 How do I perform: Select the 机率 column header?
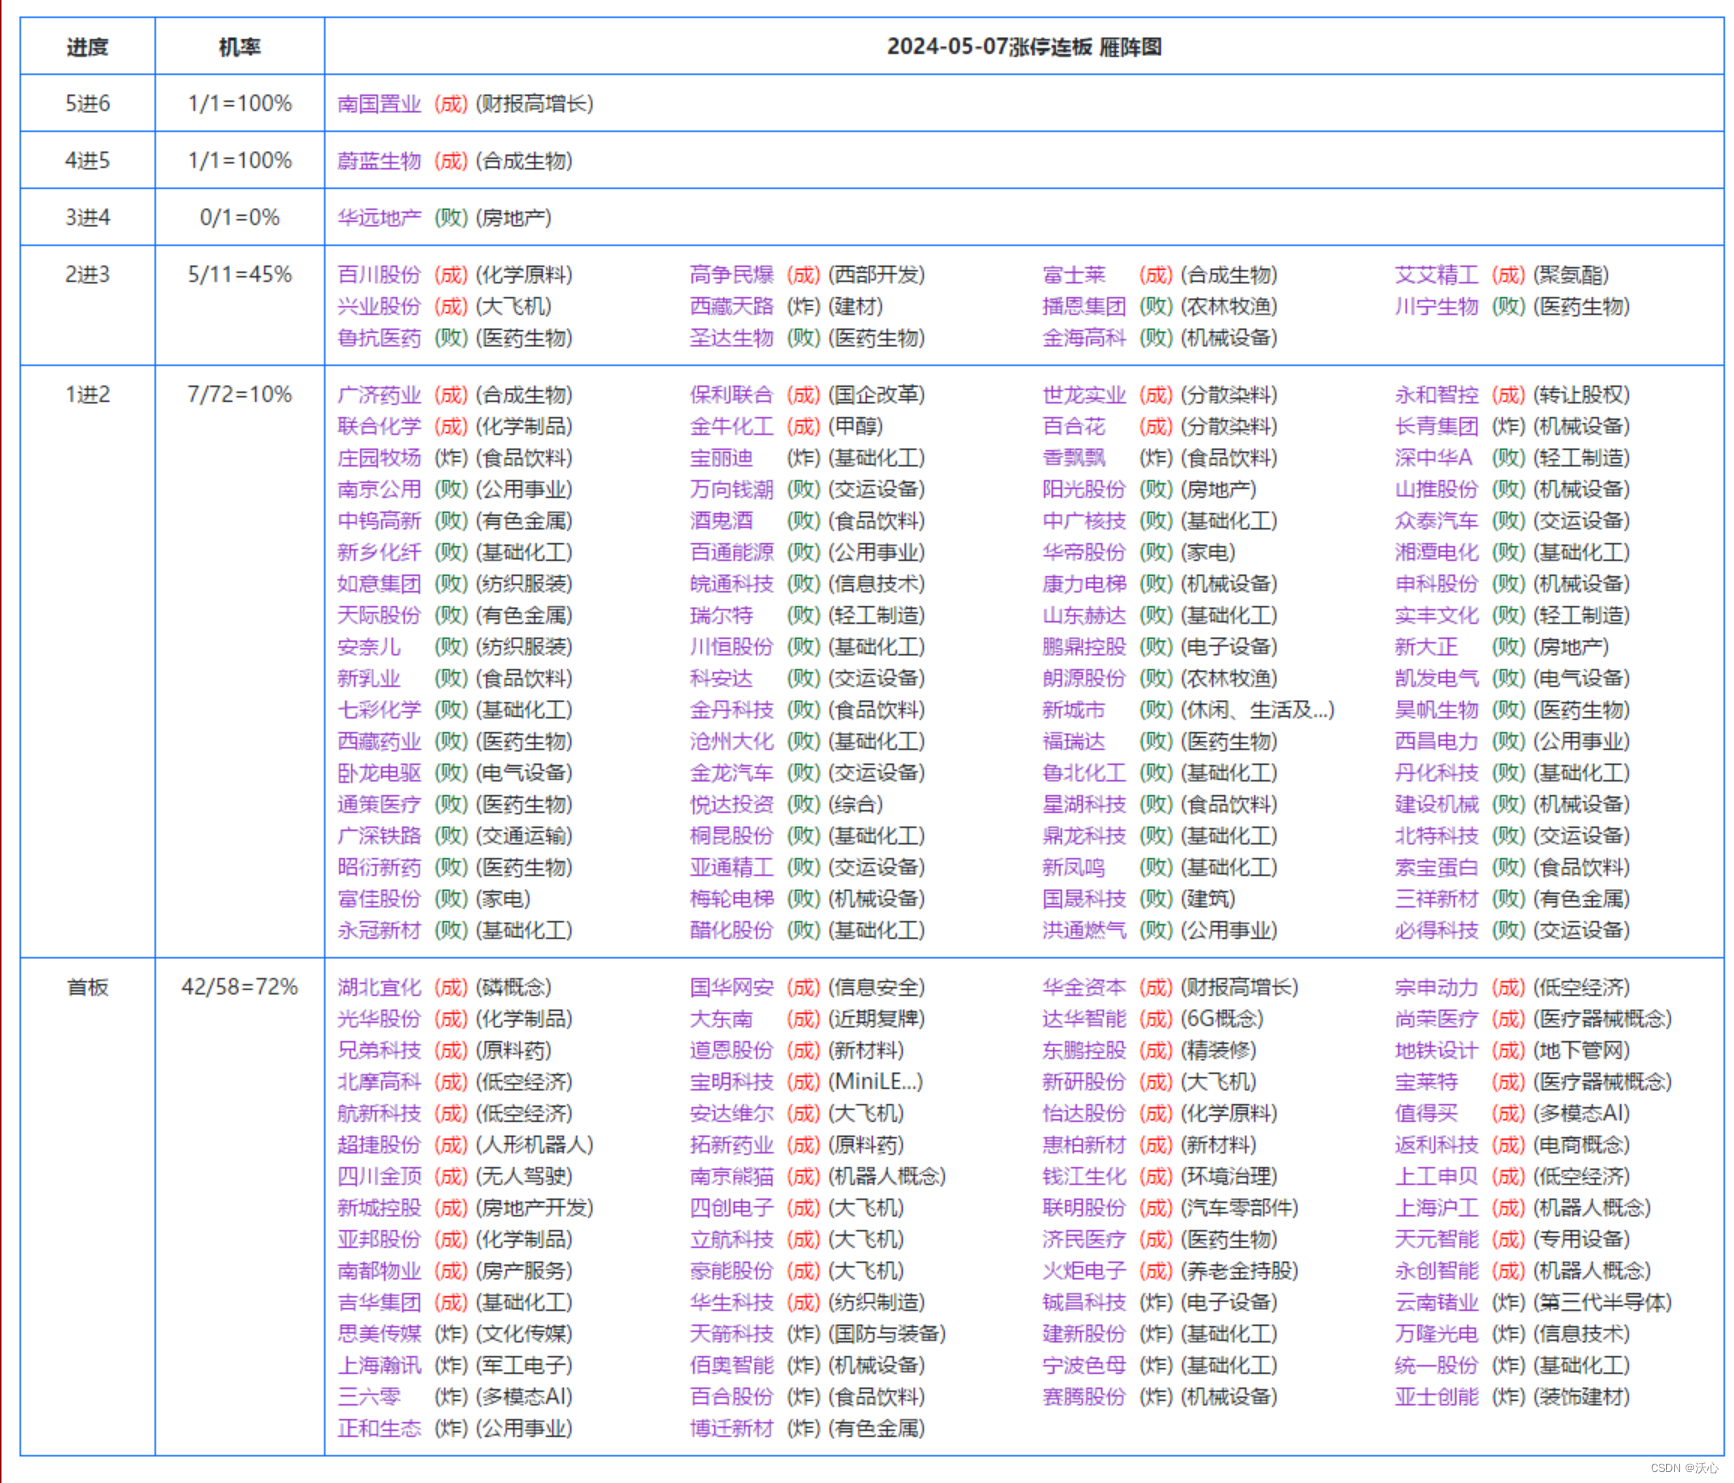(x=240, y=47)
